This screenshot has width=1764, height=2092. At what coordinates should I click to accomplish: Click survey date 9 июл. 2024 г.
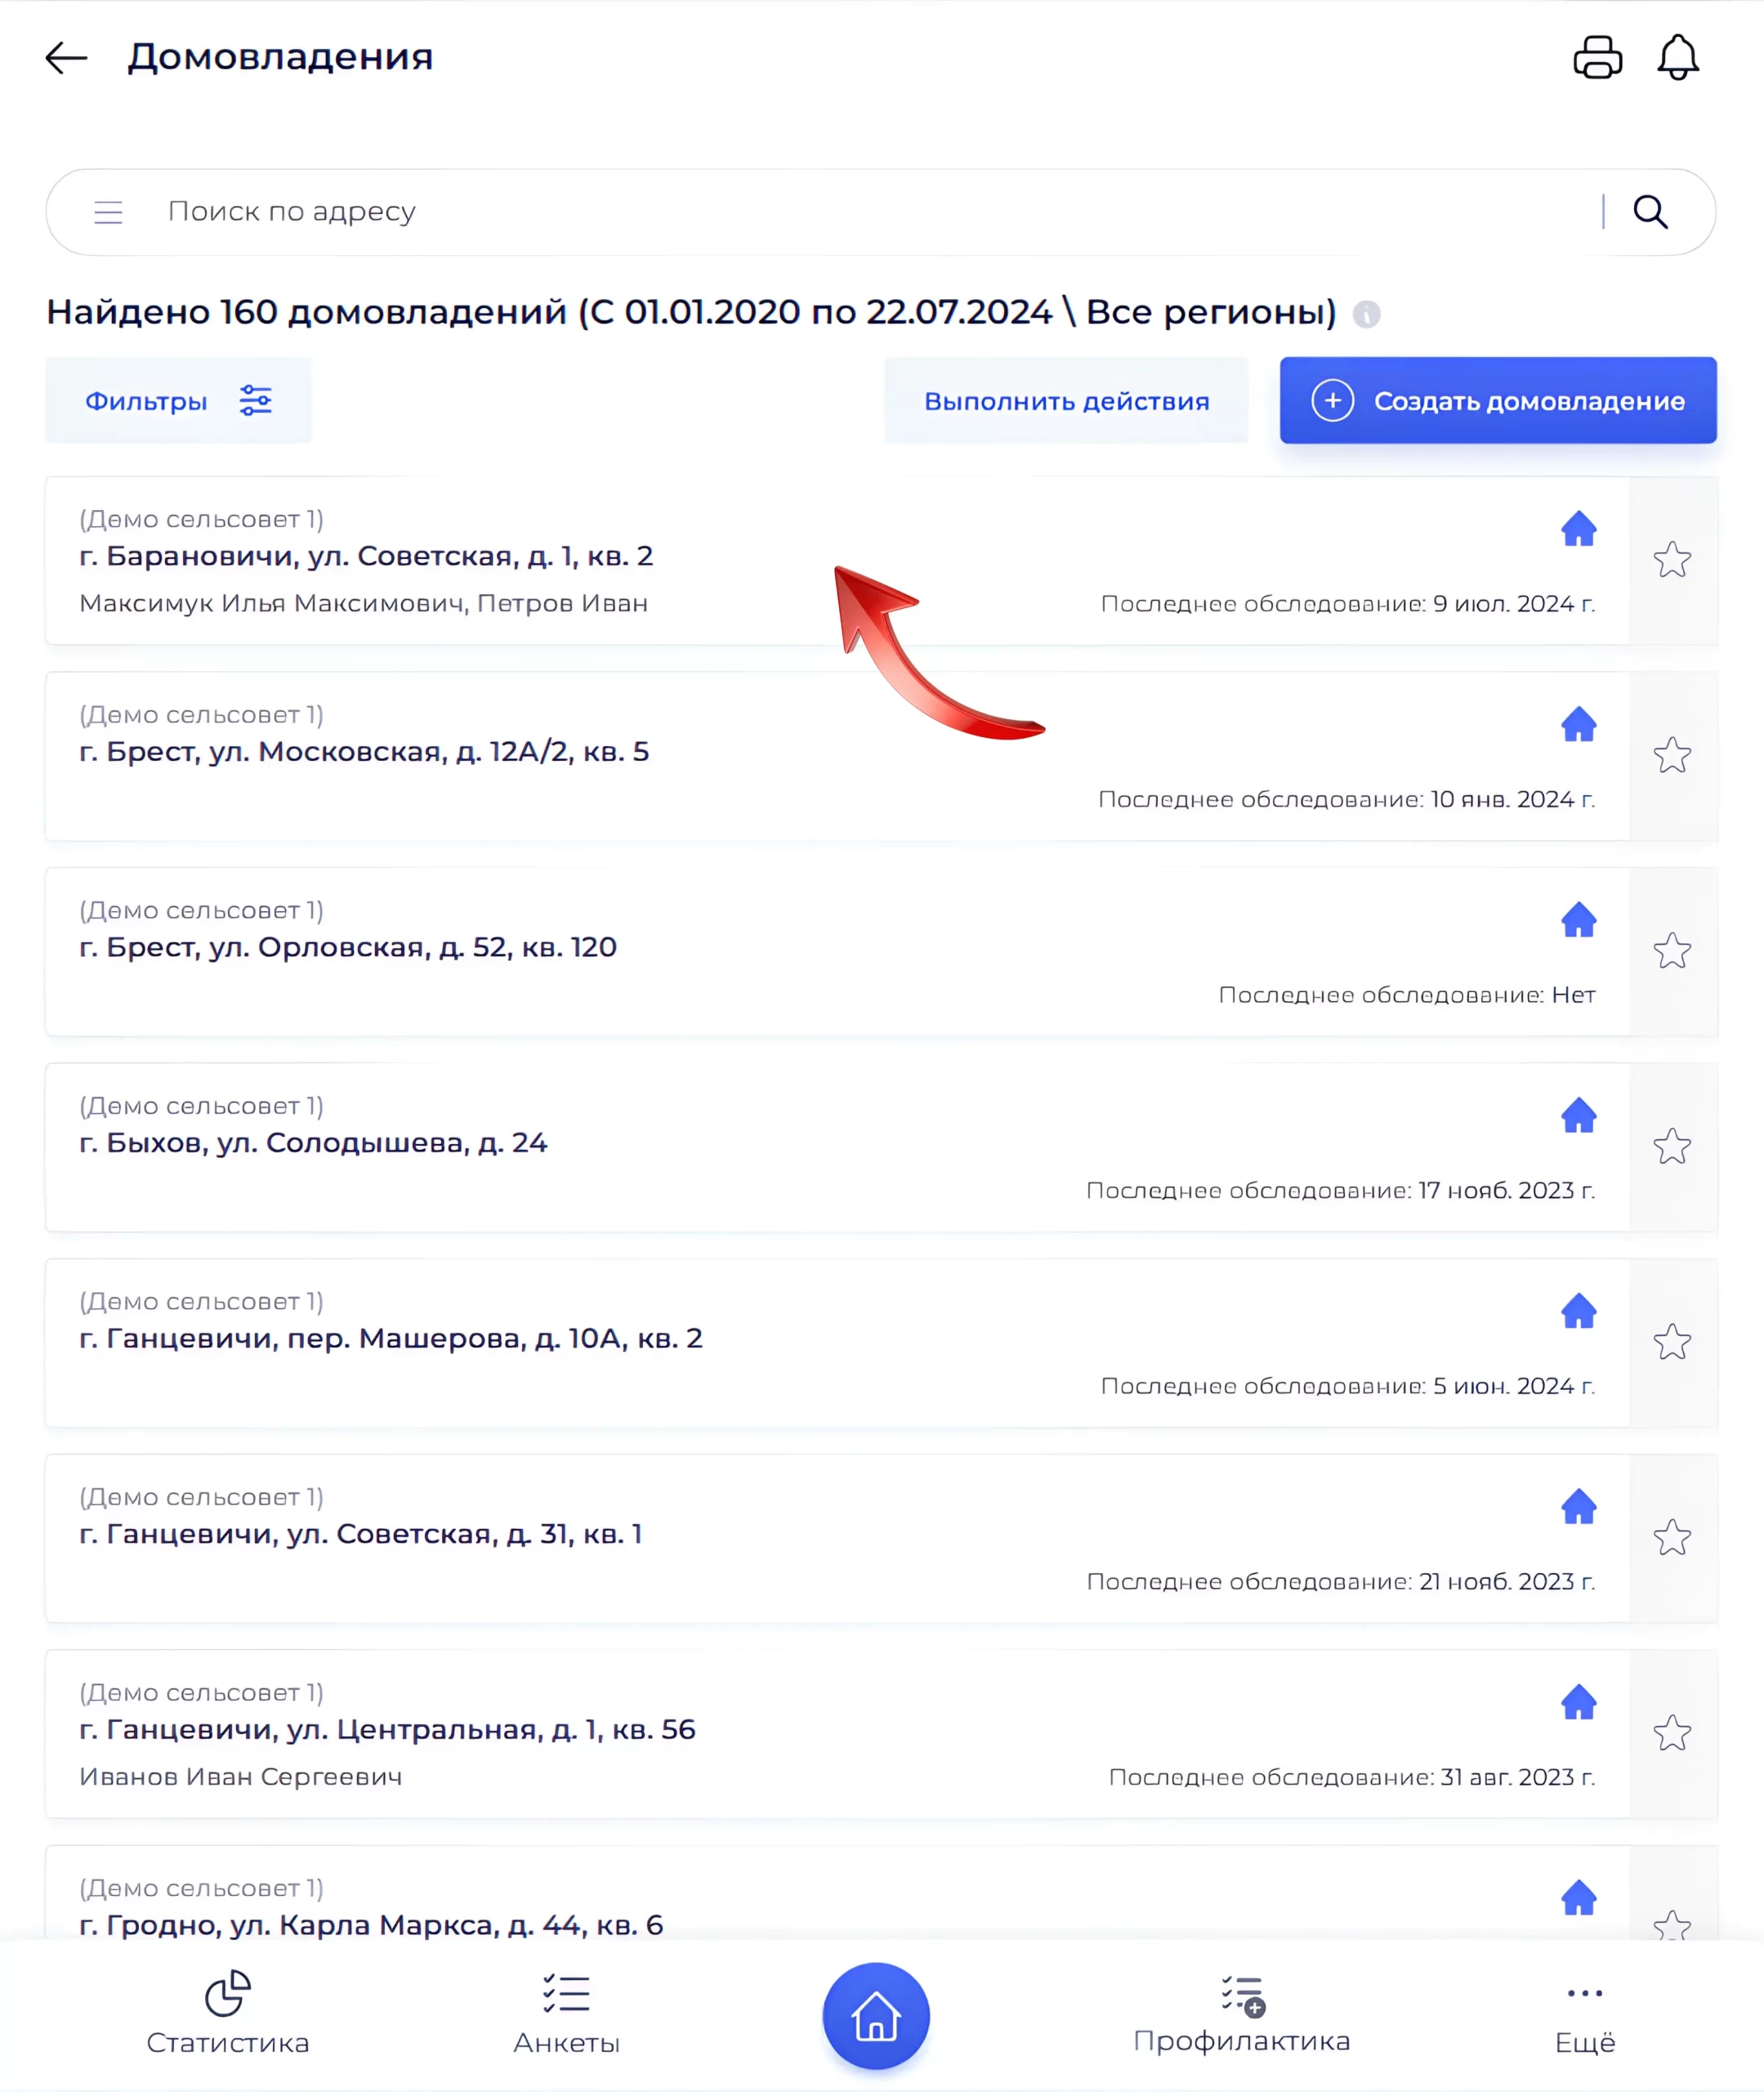click(1514, 604)
